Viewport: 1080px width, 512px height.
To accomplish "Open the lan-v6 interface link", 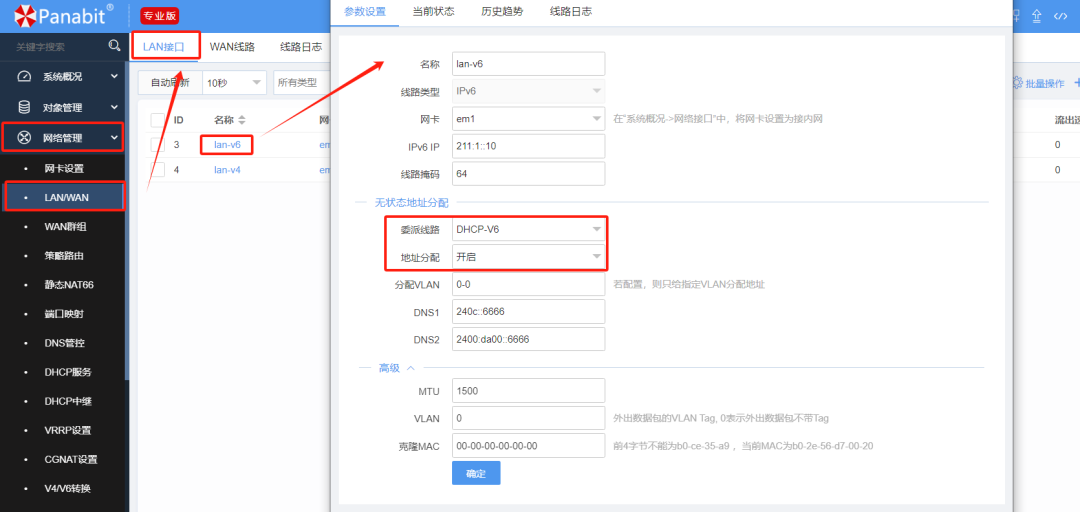I will click(227, 145).
